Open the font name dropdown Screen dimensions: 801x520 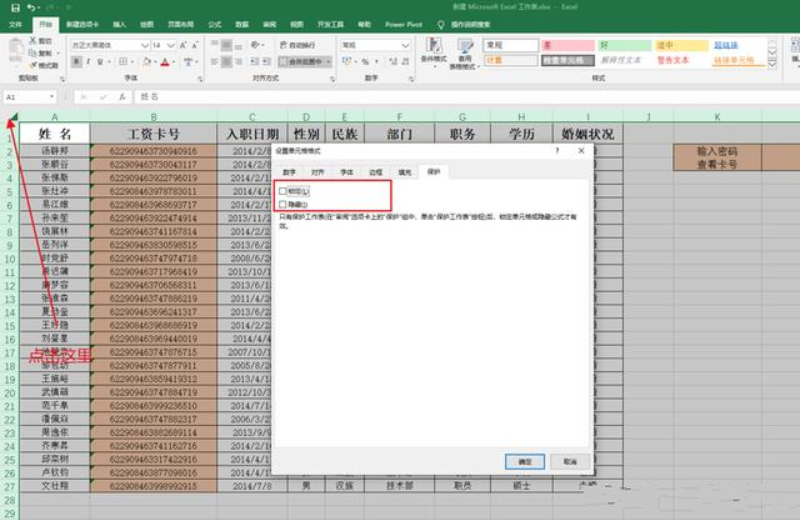click(145, 45)
